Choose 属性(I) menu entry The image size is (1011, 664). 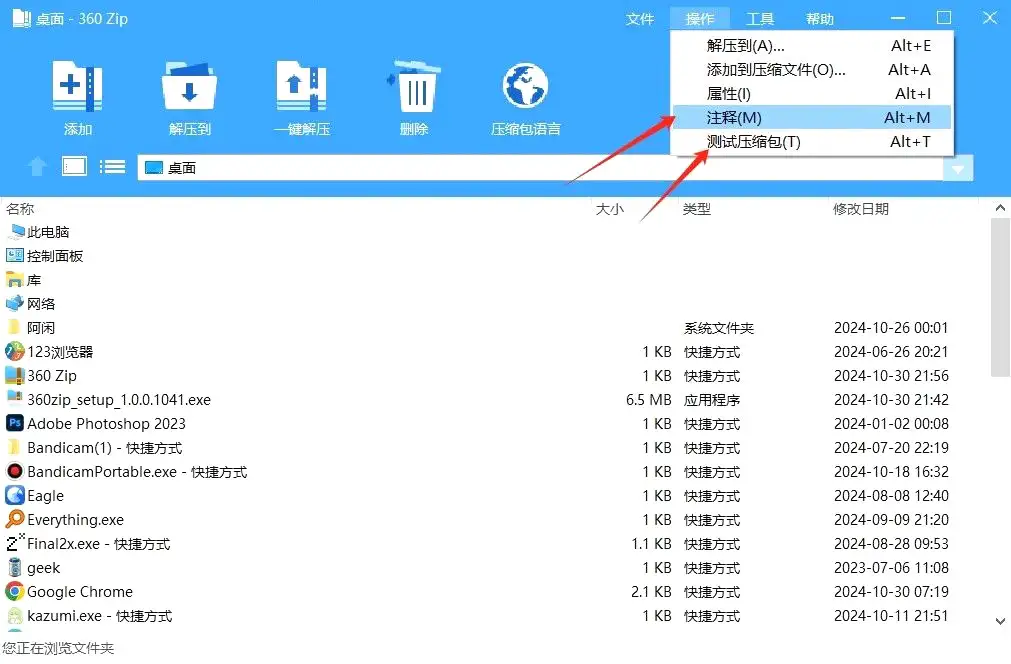[x=812, y=93]
